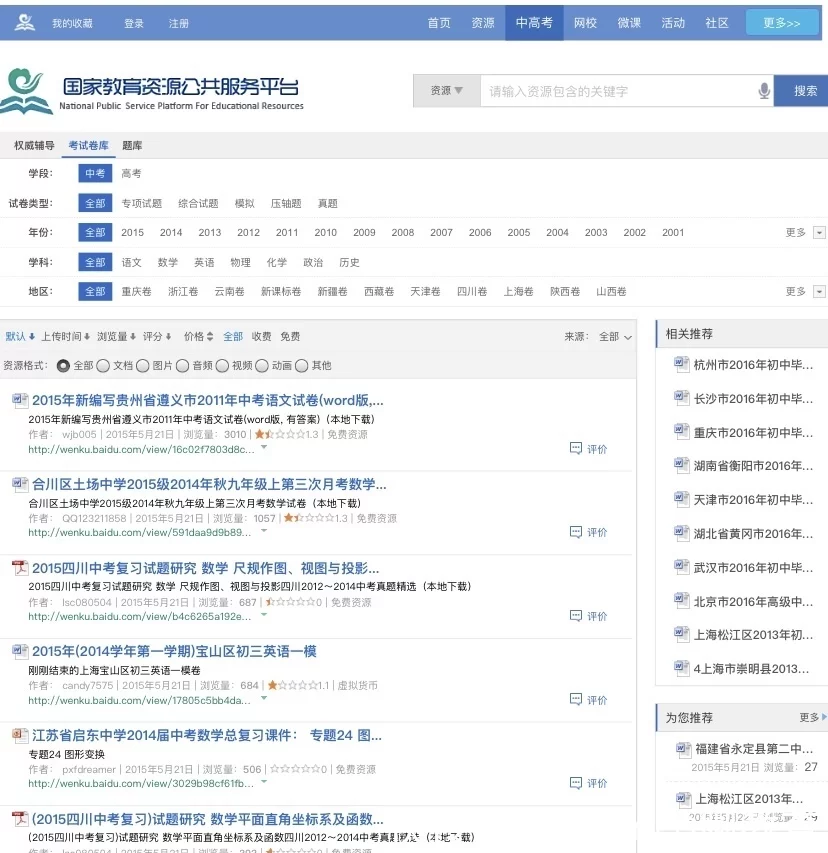Click the PowerPoint icon for 江苏省启东中学 result
Image resolution: width=828 pixels, height=853 pixels.
pos(20,736)
